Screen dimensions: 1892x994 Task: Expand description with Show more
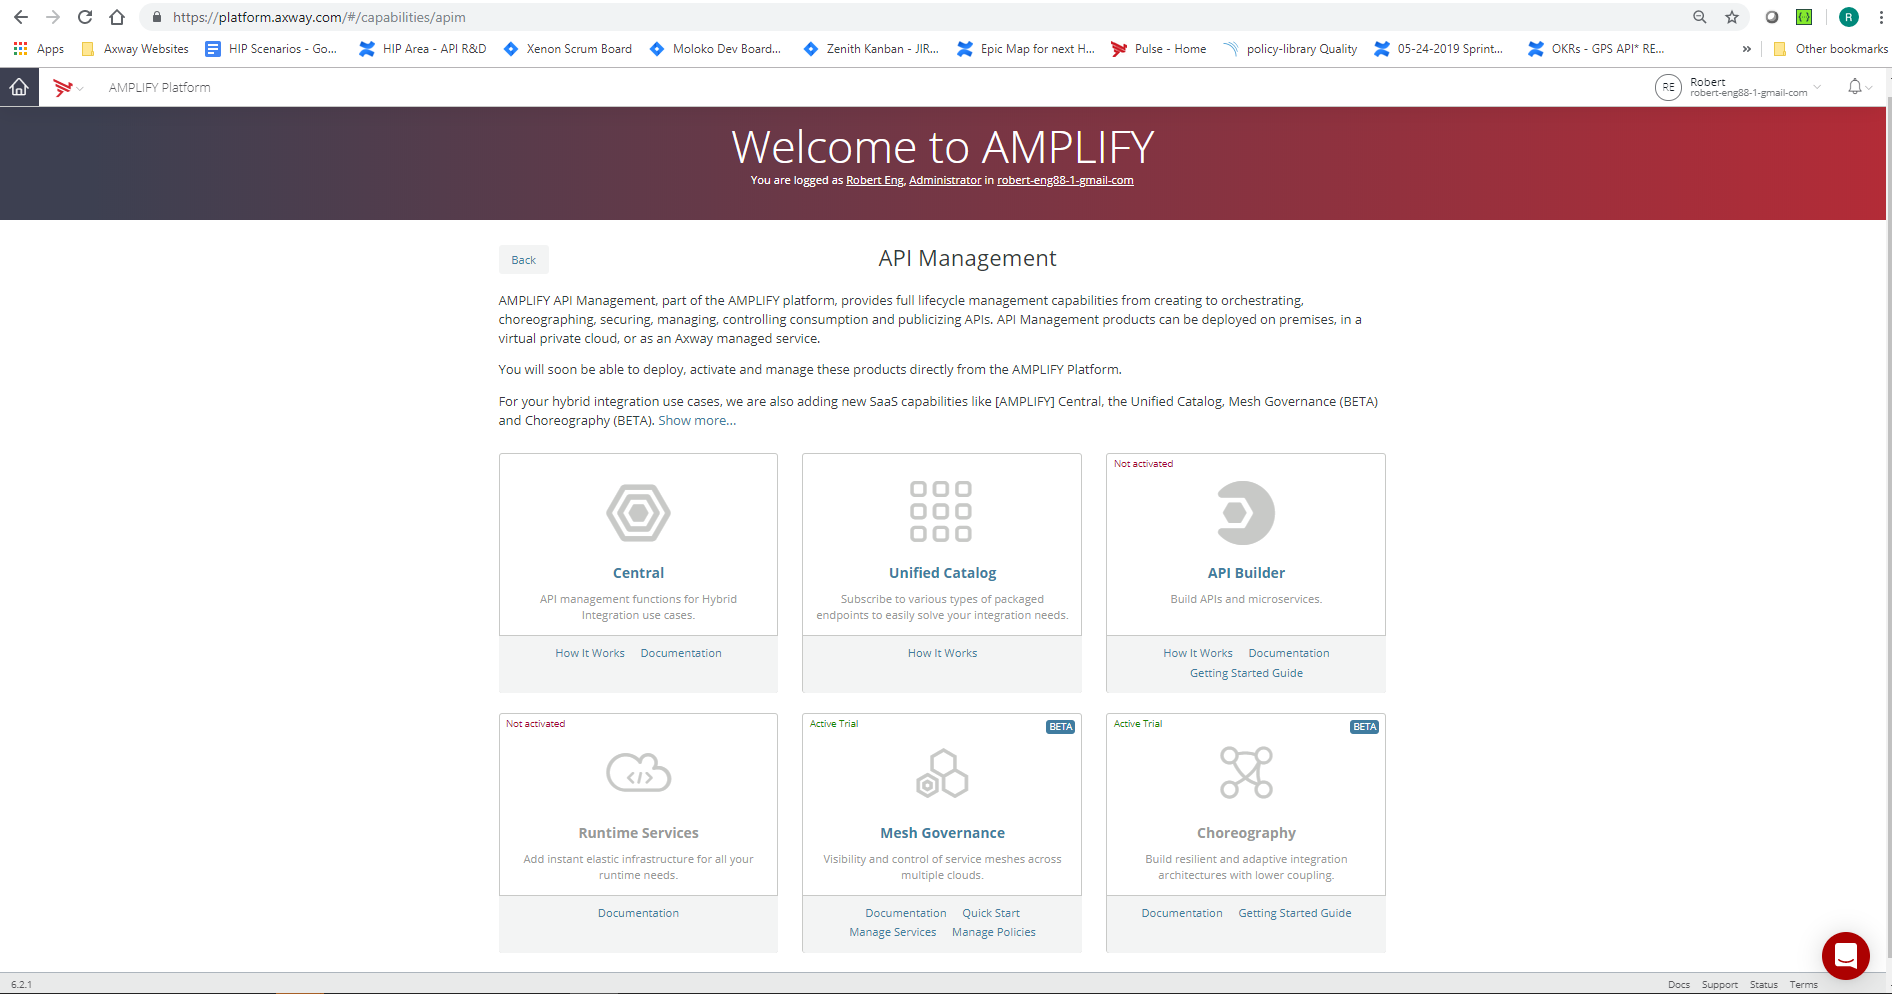click(697, 421)
